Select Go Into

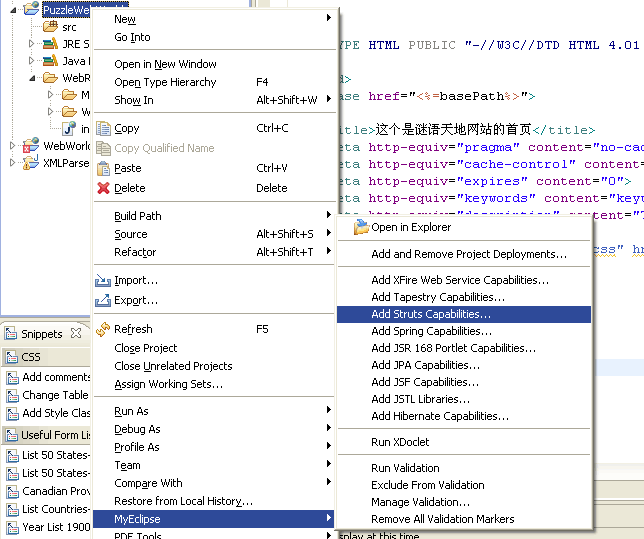tap(214, 37)
